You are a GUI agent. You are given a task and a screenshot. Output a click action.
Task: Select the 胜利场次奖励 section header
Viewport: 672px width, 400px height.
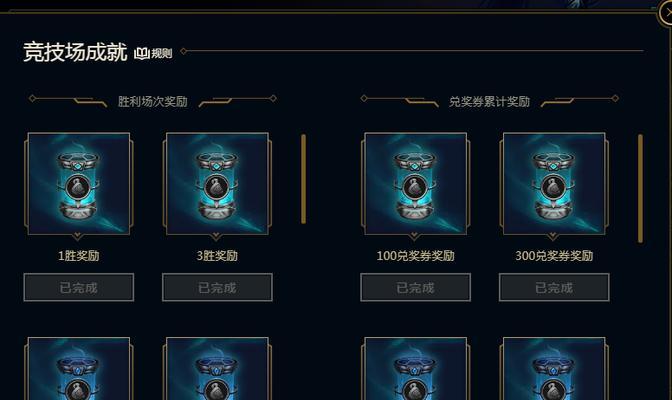click(x=153, y=102)
